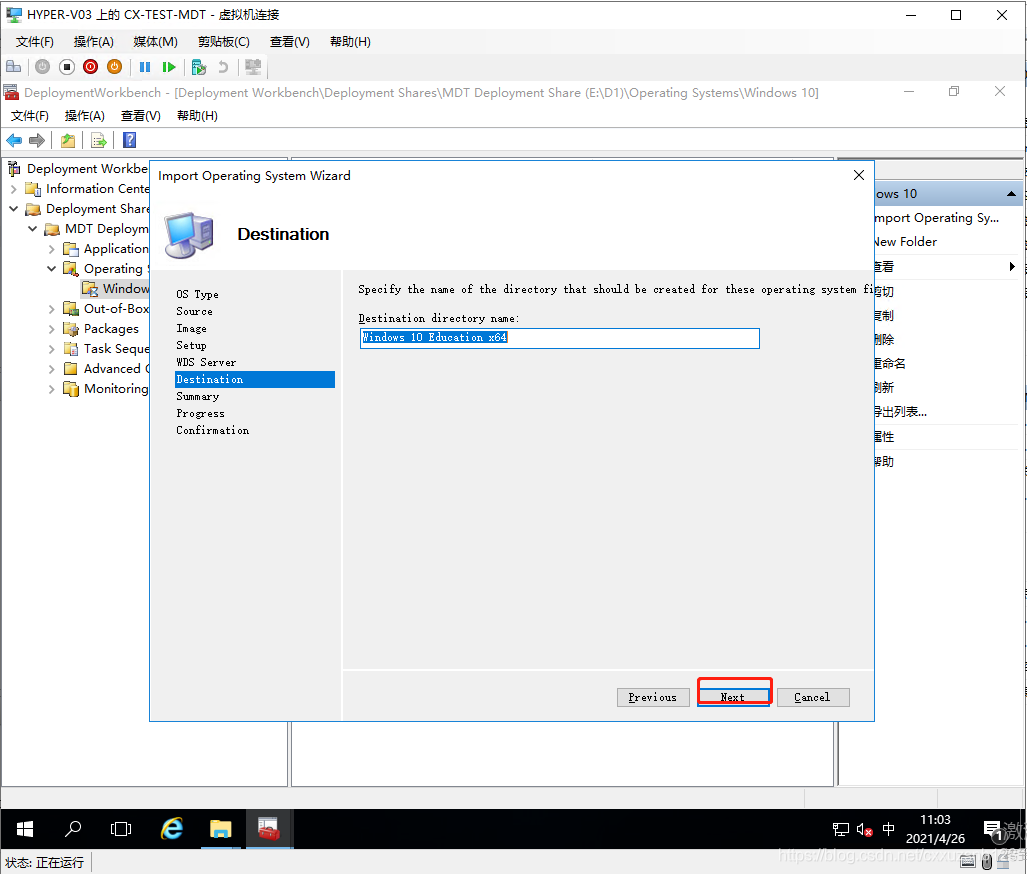Image resolution: width=1027 pixels, height=874 pixels.
Task: Click New Folder in Actions pane
Action: point(905,242)
